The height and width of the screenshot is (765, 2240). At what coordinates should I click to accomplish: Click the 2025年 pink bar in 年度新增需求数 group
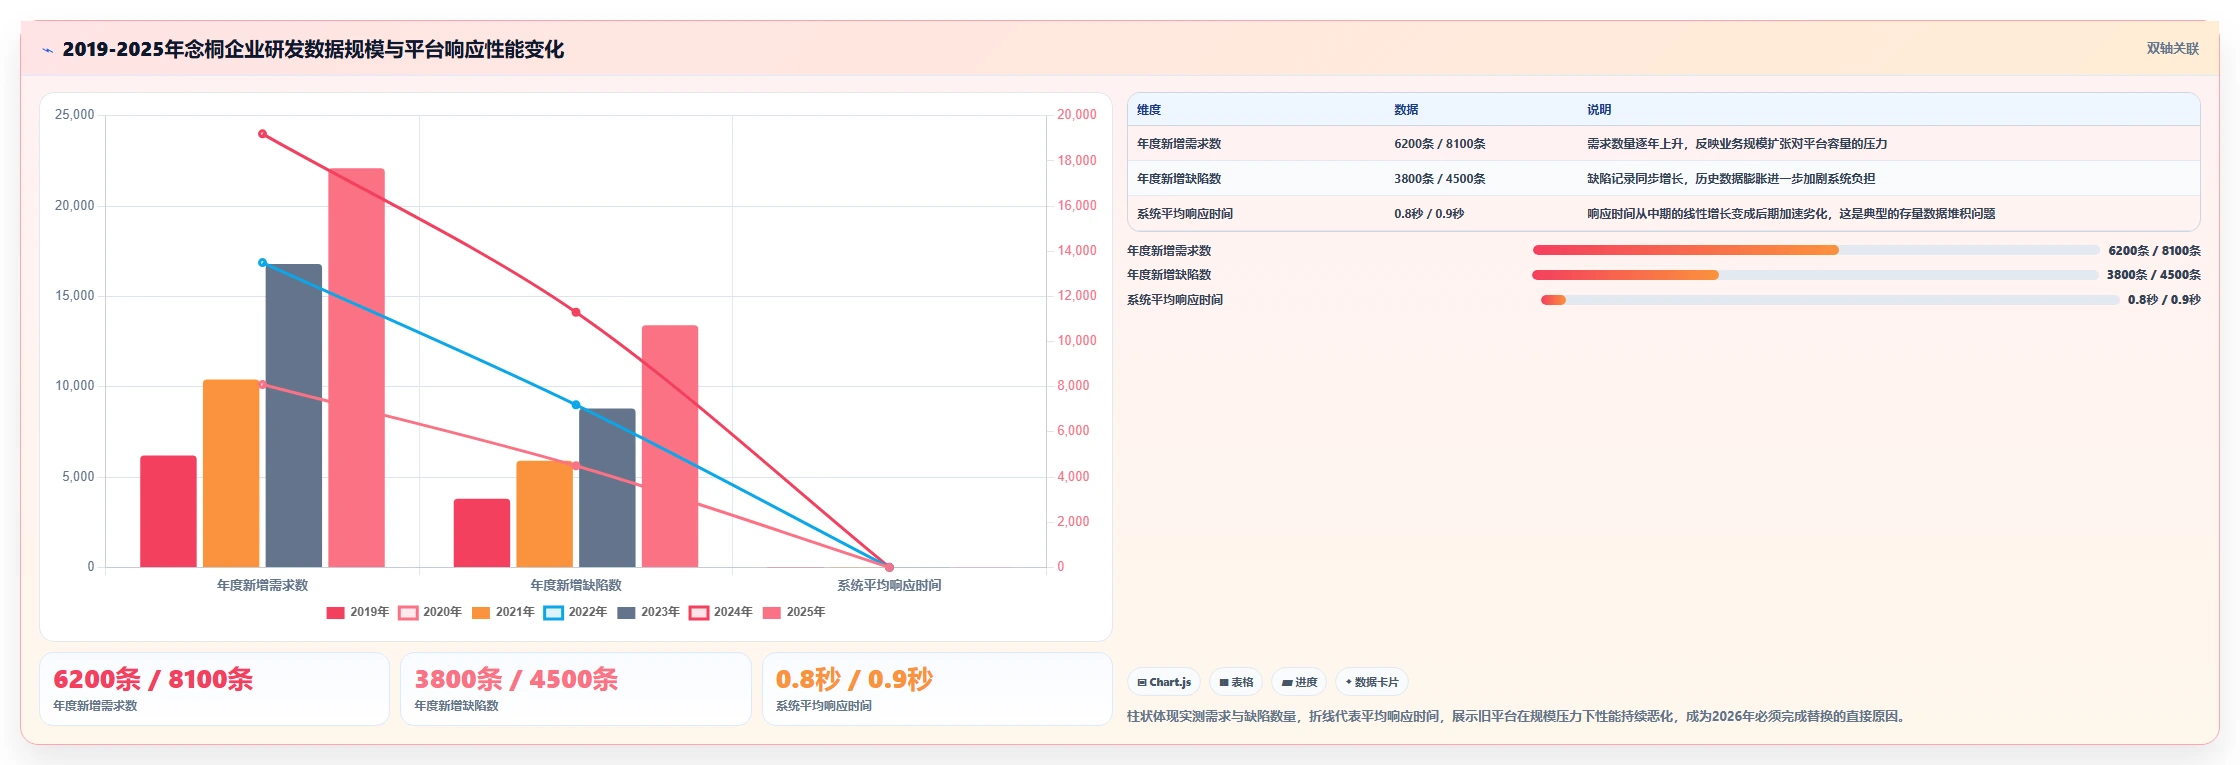click(357, 367)
